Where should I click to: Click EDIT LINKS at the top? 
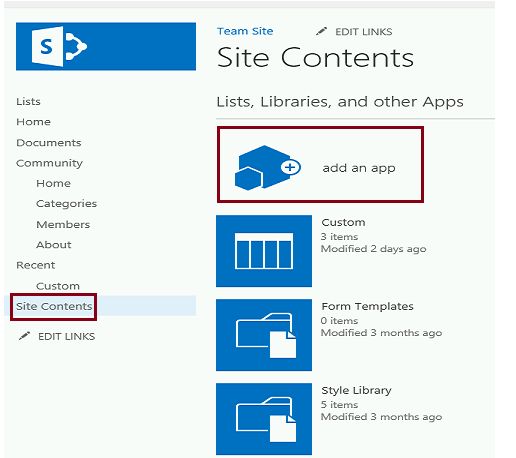pos(364,32)
